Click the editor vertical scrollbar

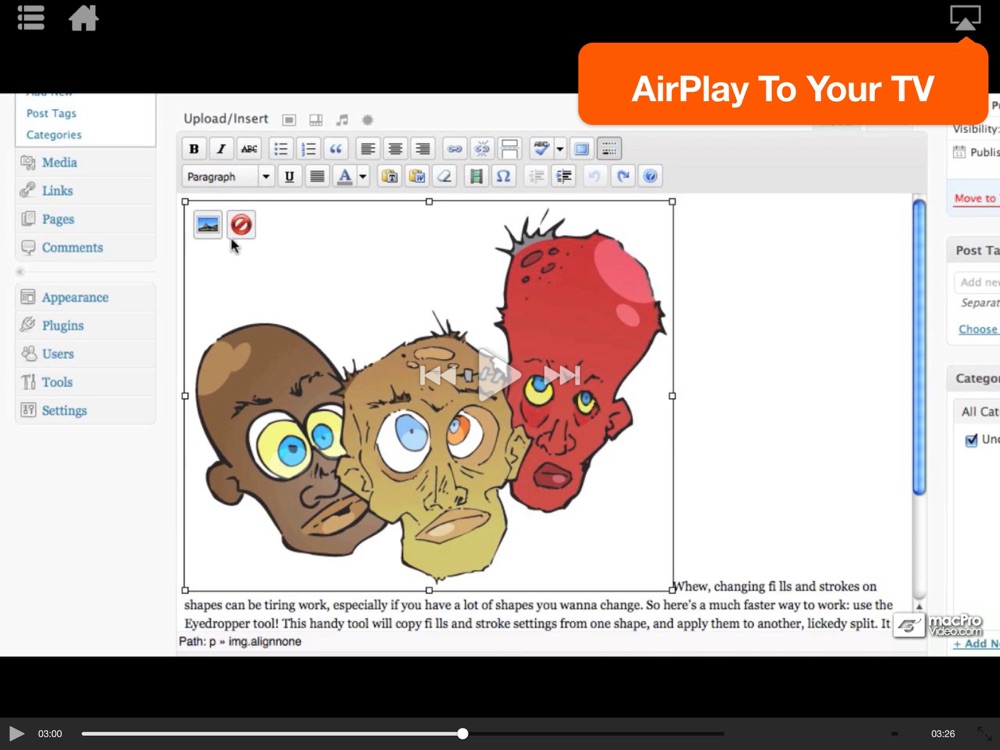click(919, 348)
